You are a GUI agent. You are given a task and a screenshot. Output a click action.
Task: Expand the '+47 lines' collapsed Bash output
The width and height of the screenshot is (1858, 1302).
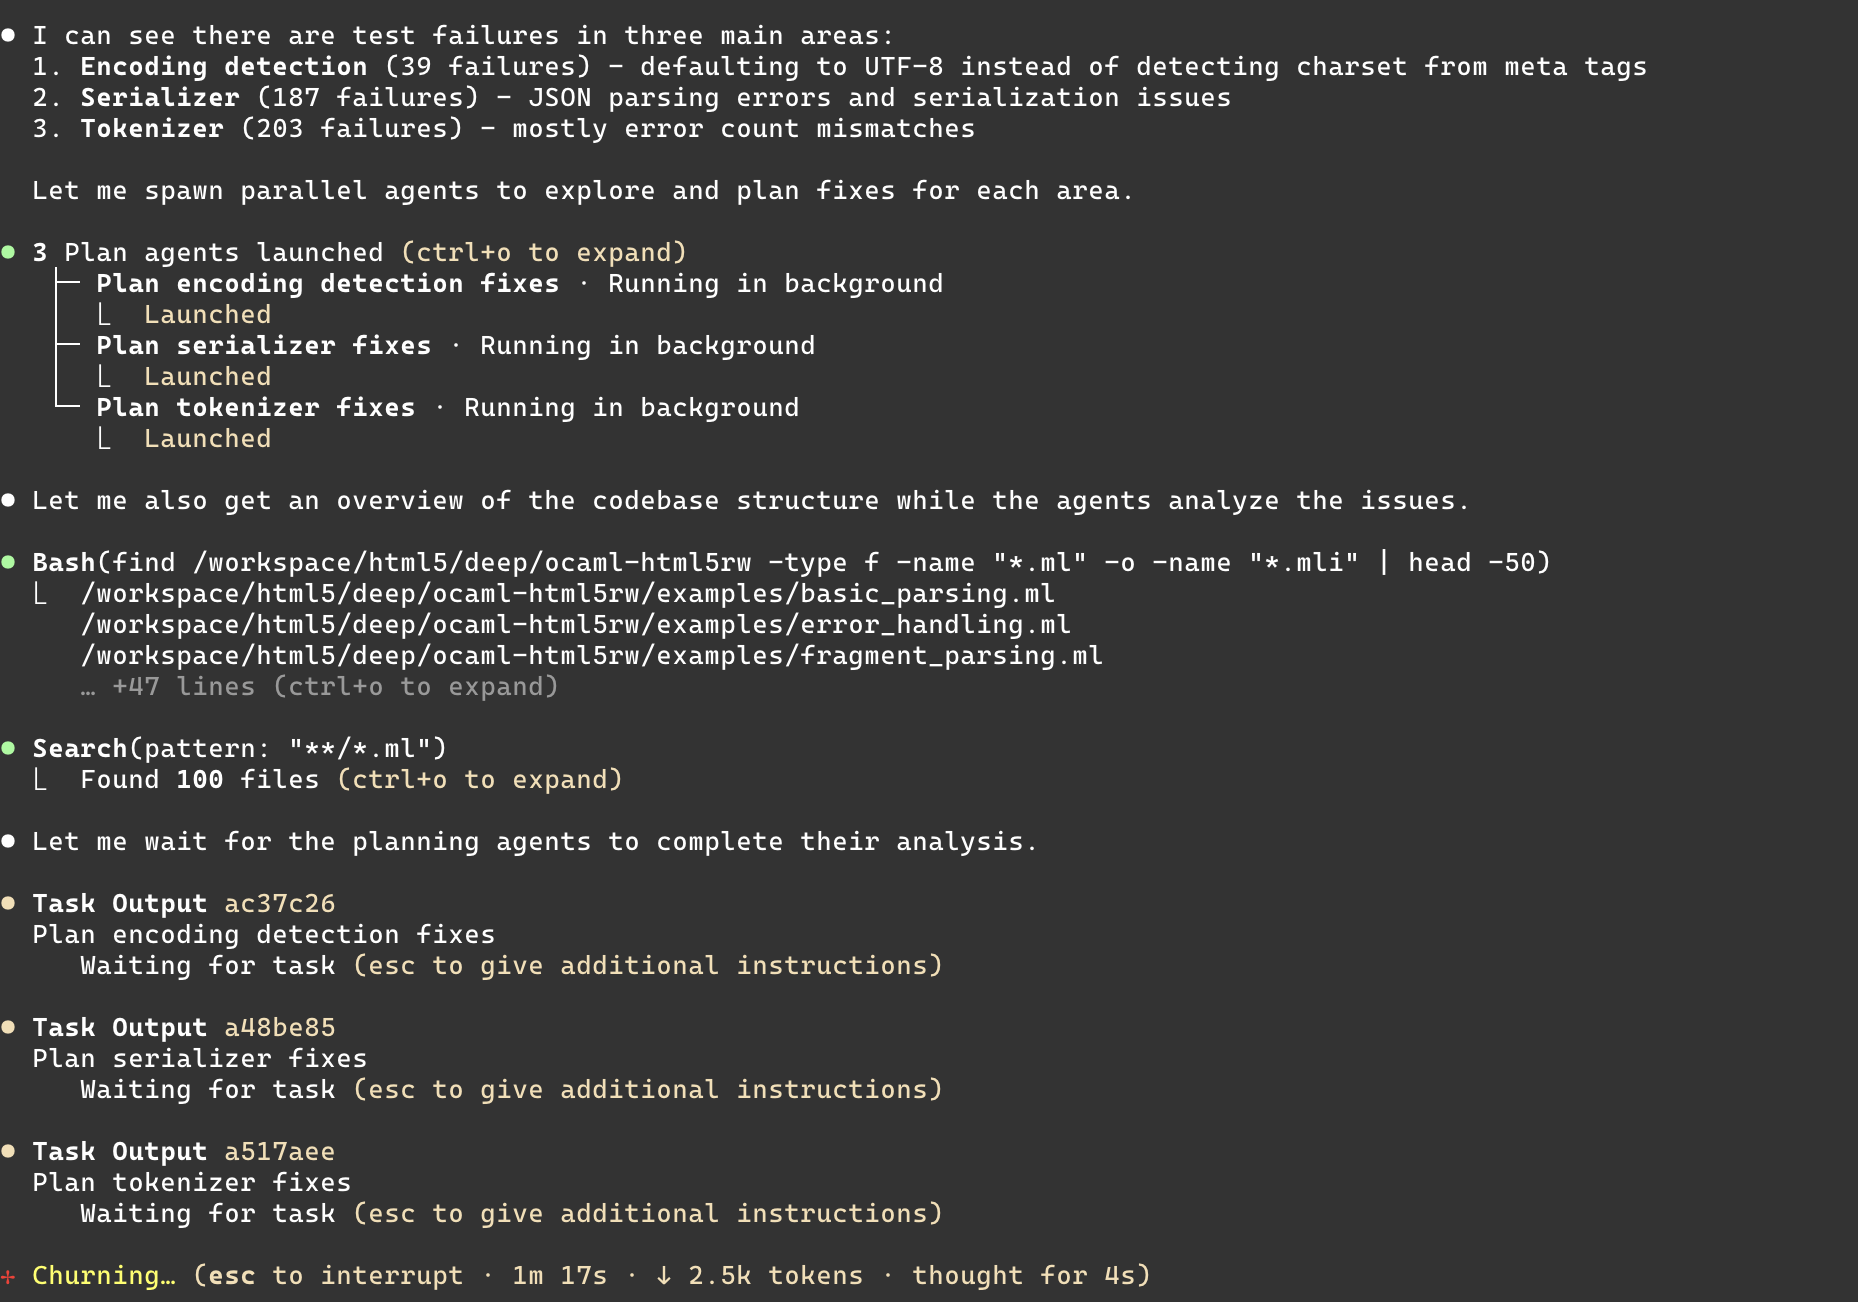pos(334,687)
